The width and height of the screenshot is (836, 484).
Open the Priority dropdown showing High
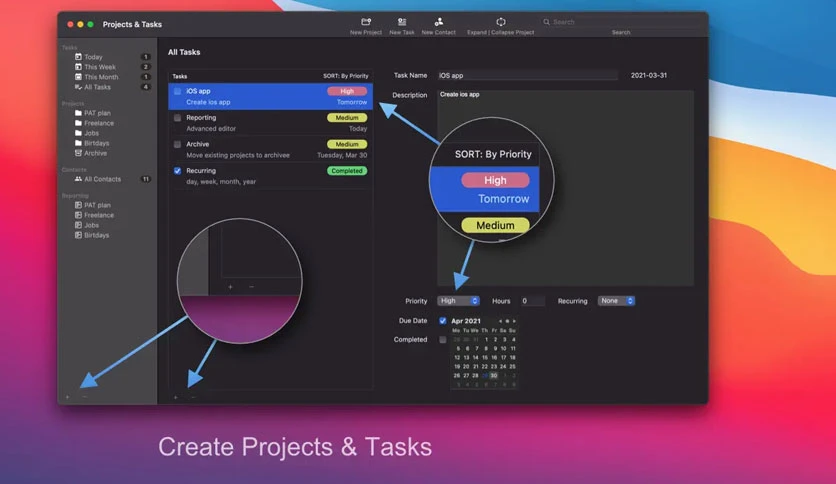point(459,301)
